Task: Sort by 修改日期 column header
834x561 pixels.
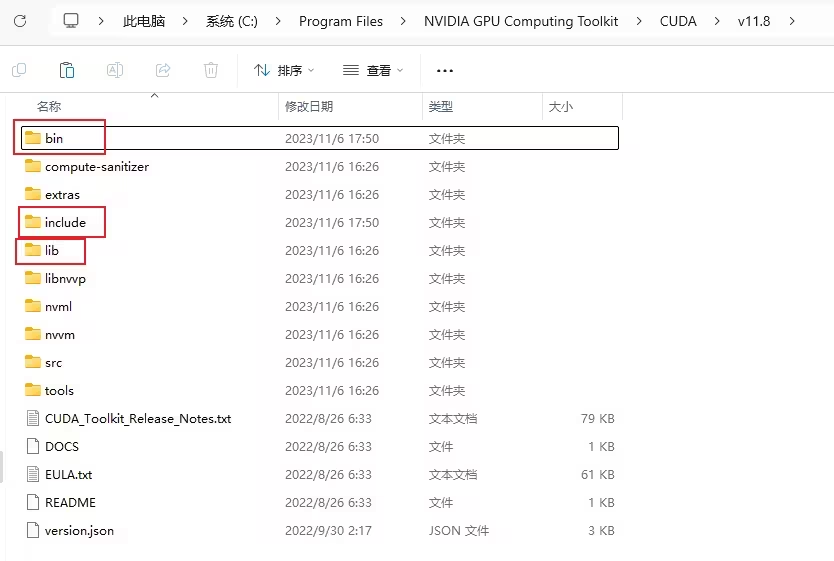Action: point(309,107)
